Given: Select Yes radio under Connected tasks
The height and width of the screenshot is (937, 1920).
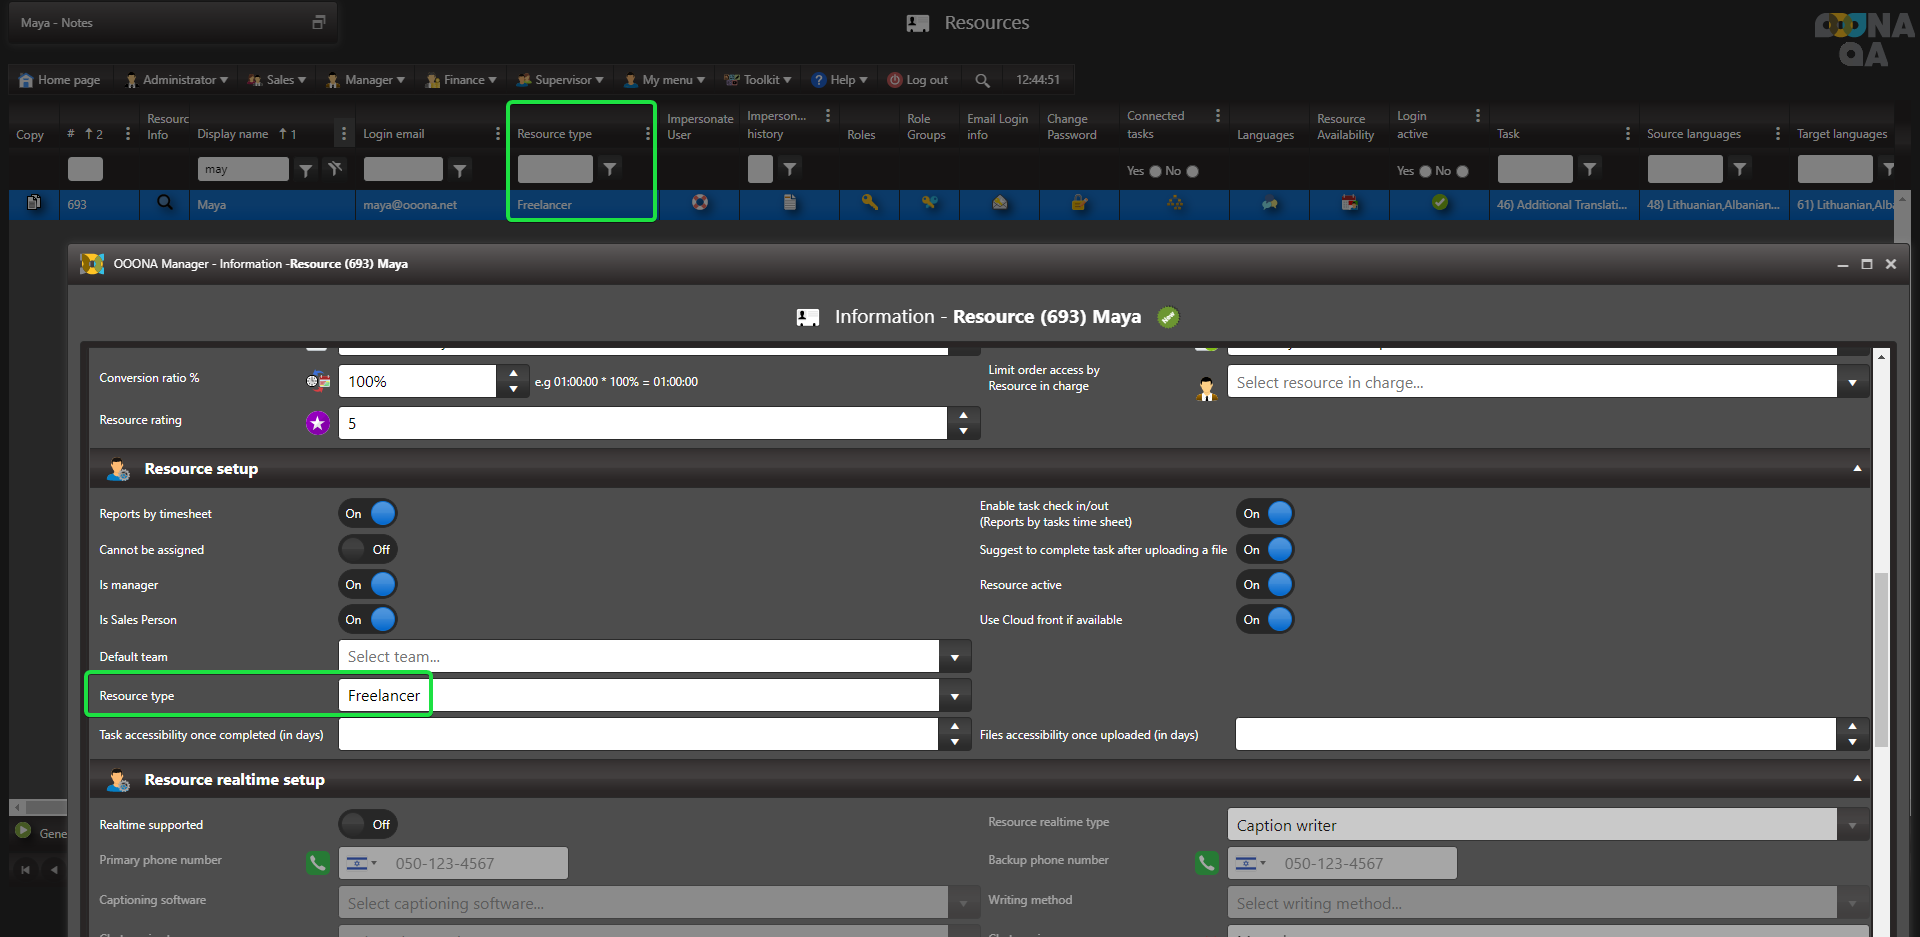Looking at the screenshot, I should tap(1155, 171).
